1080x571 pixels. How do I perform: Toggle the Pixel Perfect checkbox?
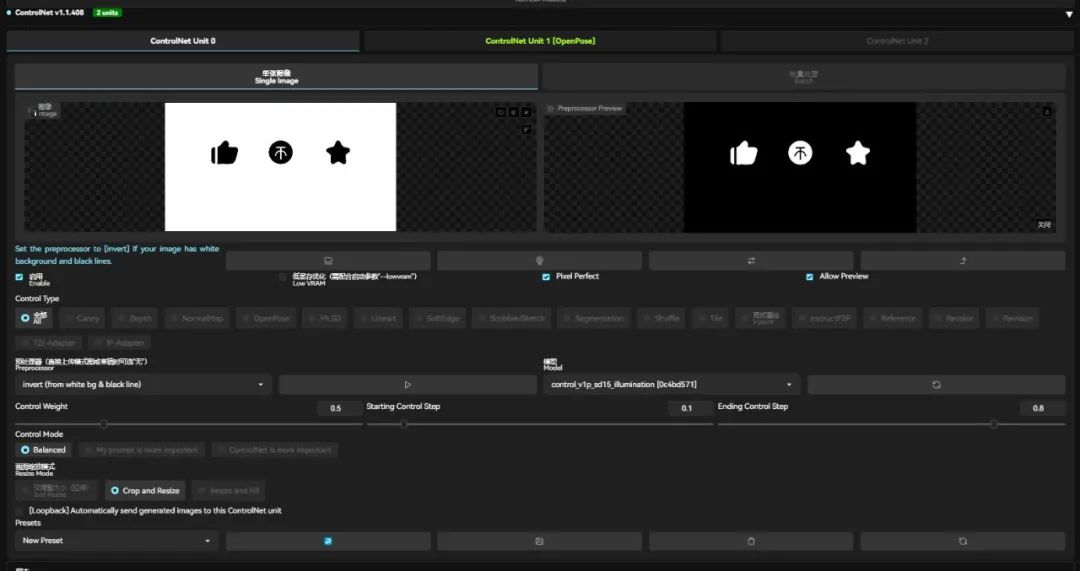click(546, 277)
